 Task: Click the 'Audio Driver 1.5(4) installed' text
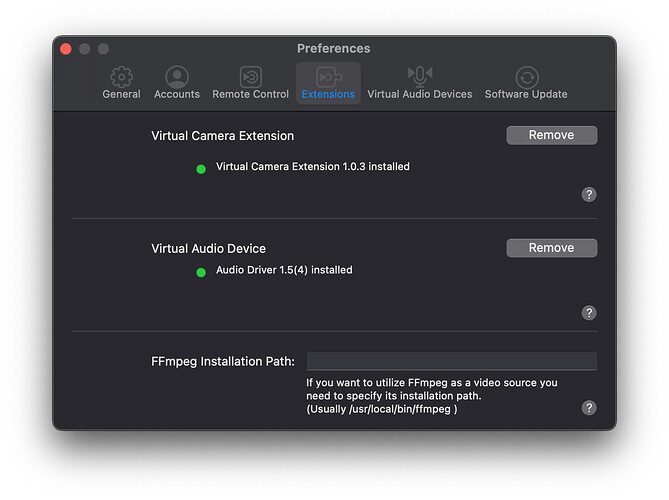(284, 270)
